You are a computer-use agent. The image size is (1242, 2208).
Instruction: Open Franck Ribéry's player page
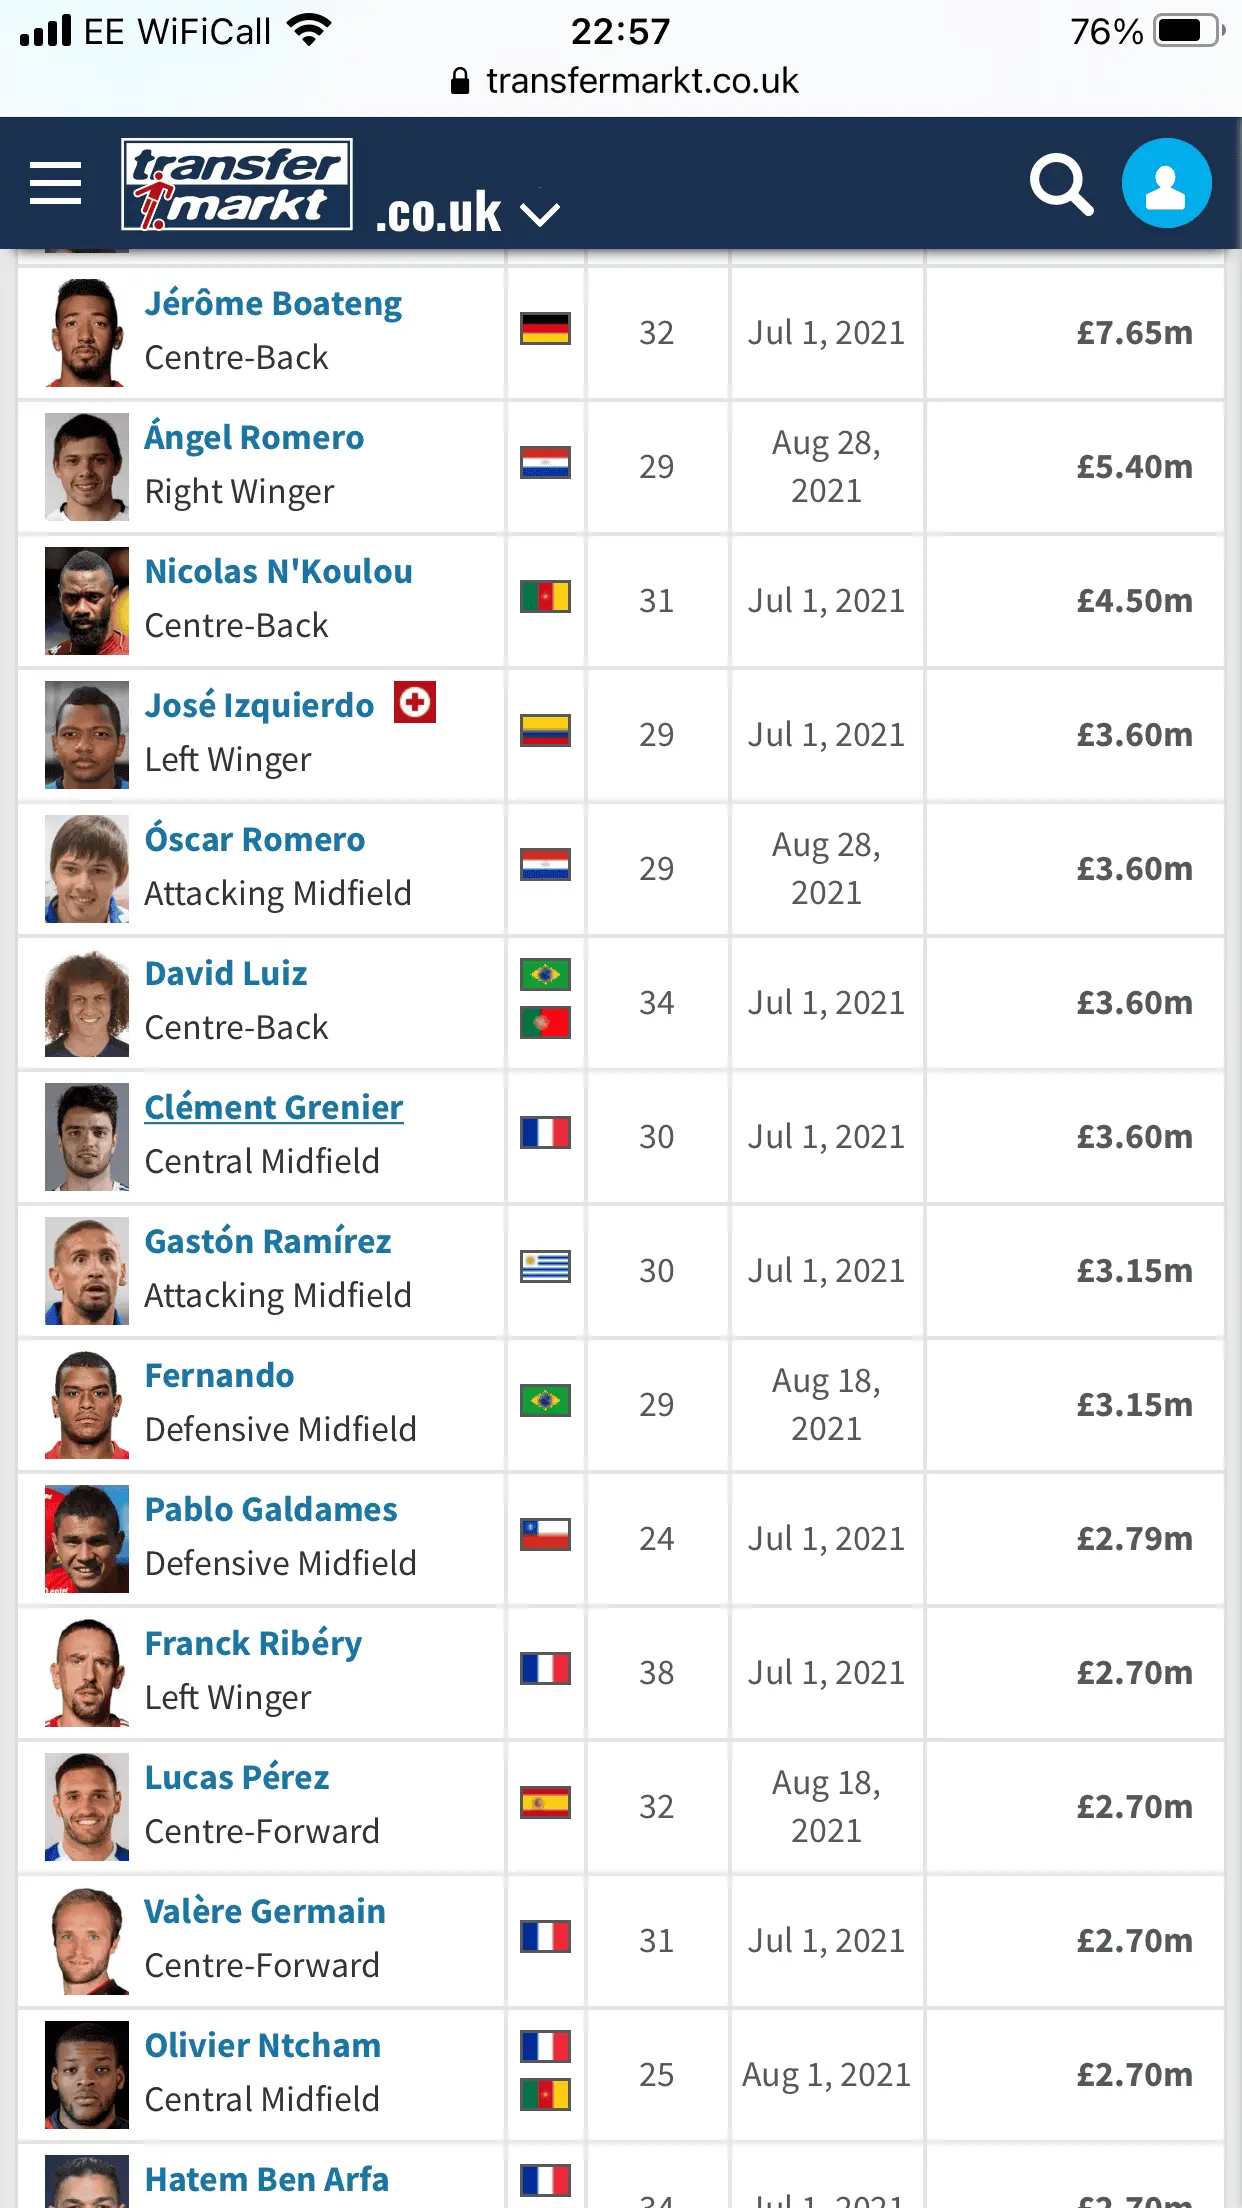[253, 1643]
